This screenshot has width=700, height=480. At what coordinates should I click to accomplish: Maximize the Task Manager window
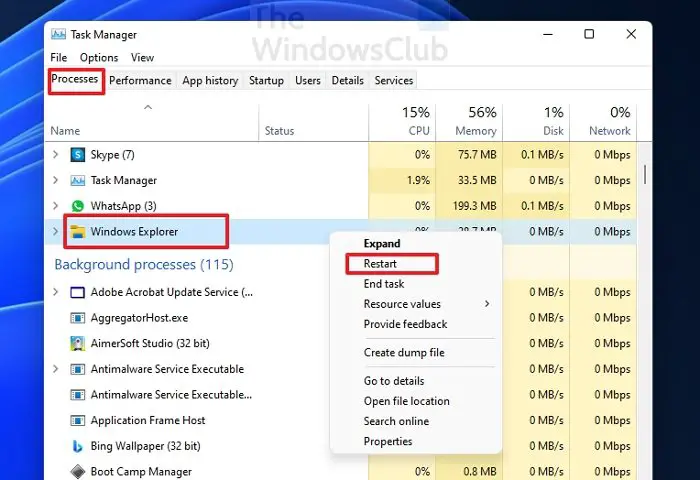click(x=589, y=34)
